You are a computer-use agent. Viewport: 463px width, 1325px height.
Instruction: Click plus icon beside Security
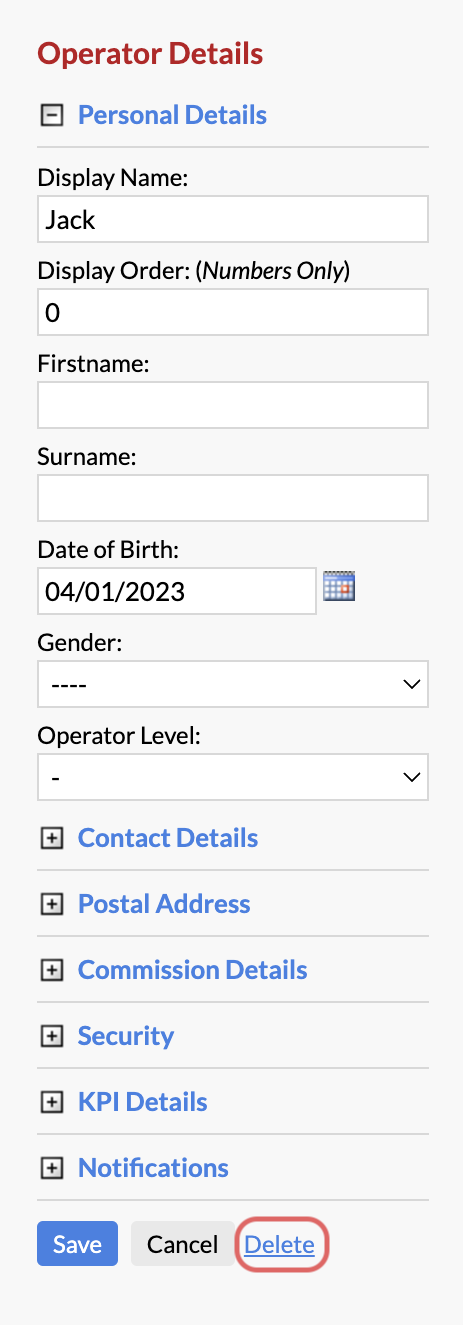pyautogui.click(x=51, y=1036)
